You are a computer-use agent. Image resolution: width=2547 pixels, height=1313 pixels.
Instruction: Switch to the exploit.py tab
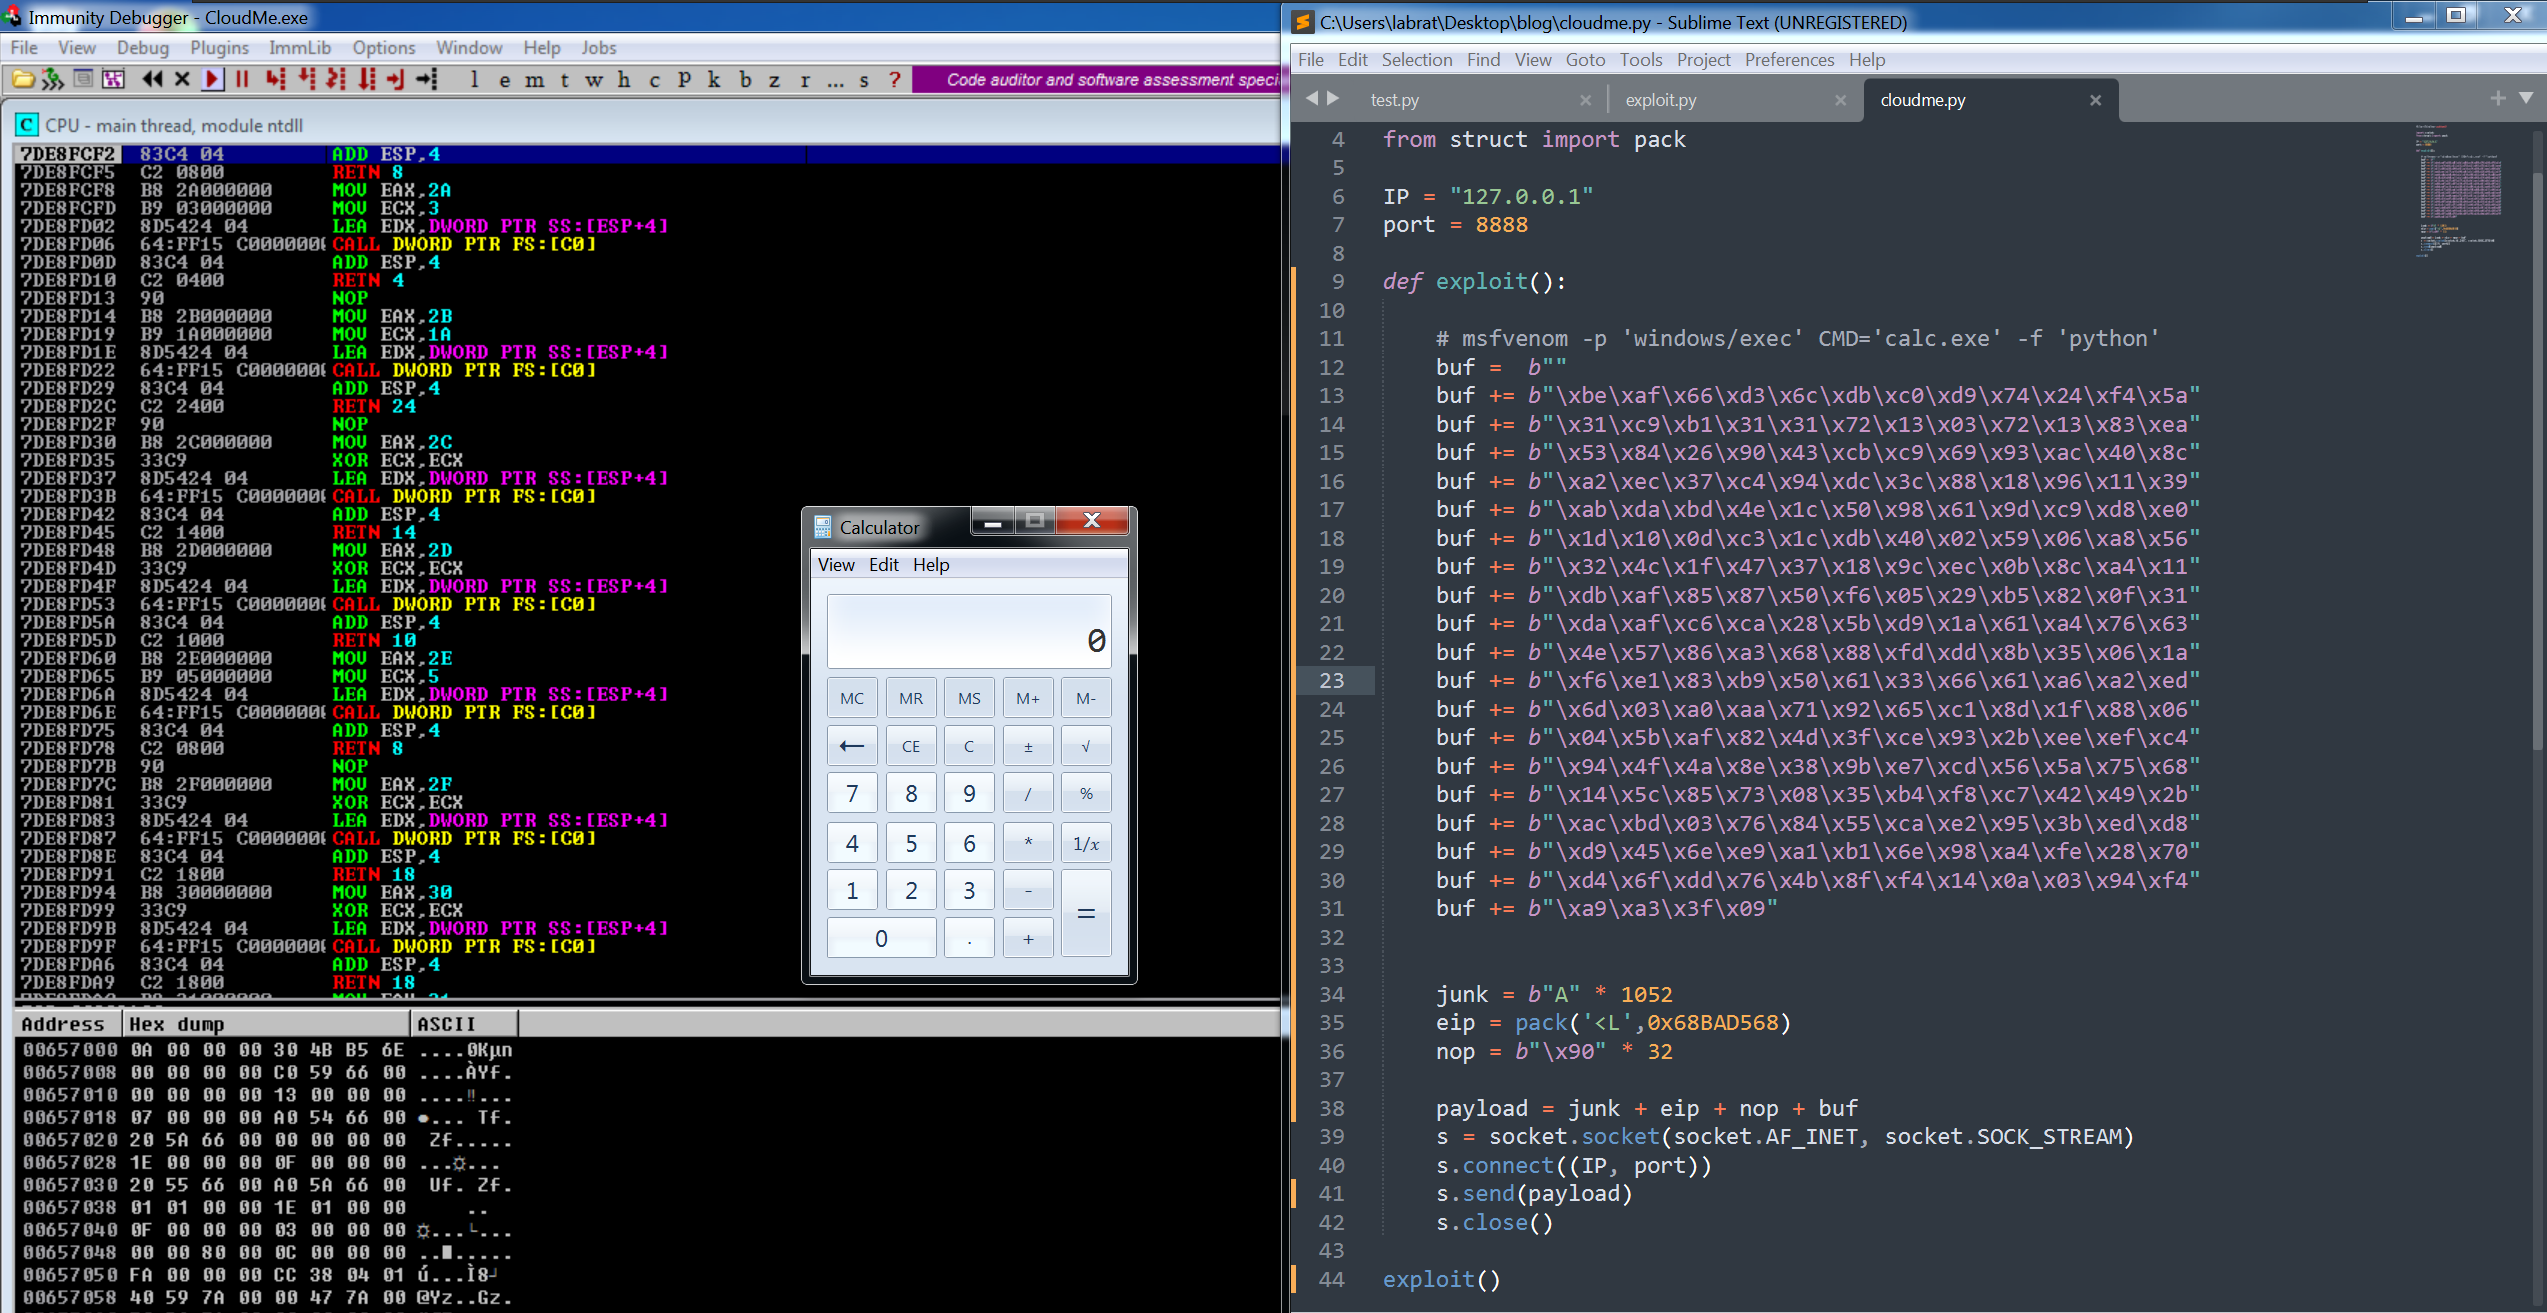[1661, 100]
